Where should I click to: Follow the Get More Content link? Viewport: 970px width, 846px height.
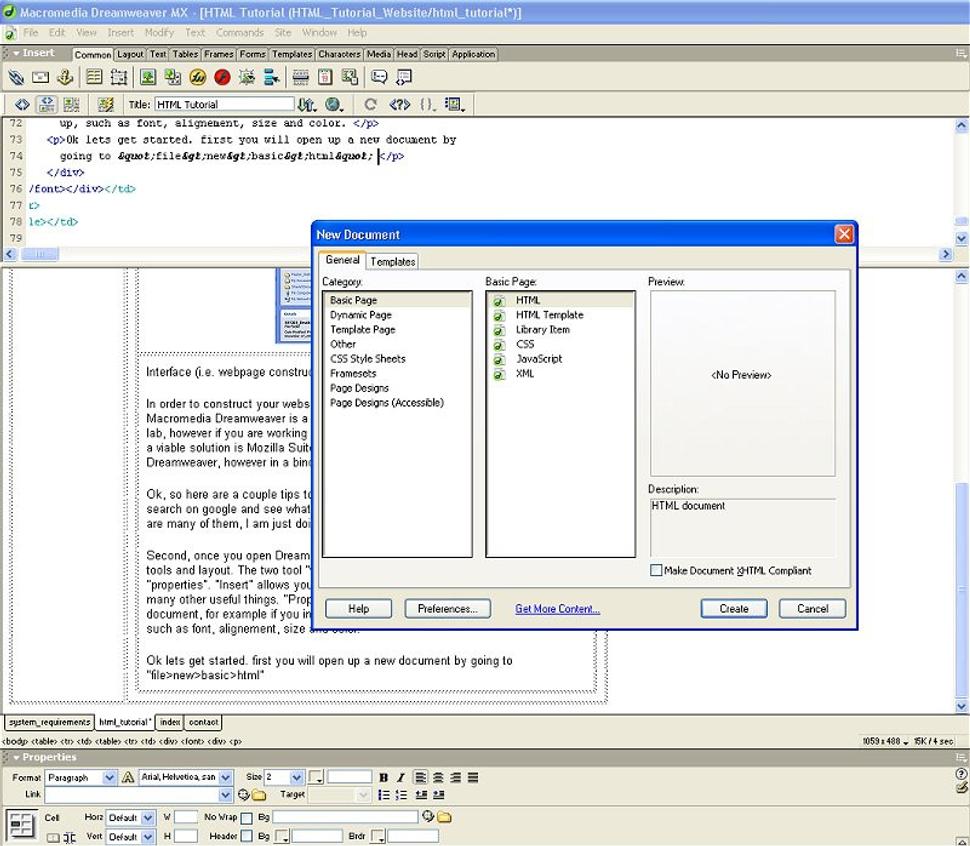[557, 609]
